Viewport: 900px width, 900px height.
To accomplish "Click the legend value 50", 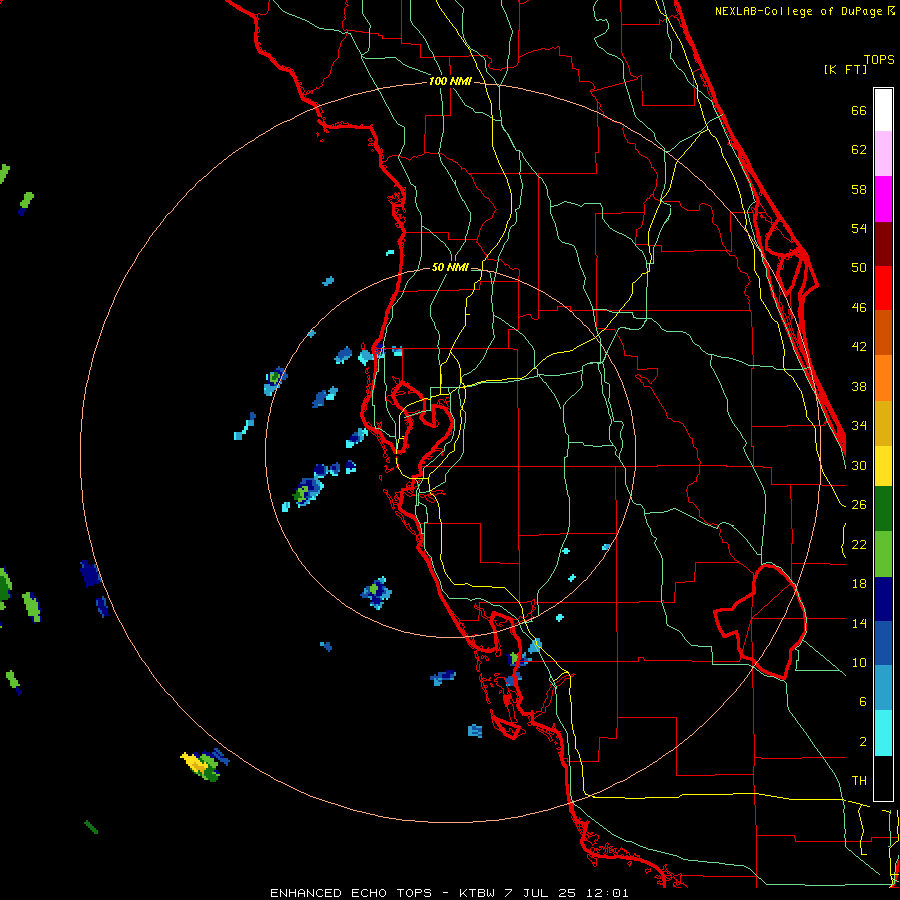I will pyautogui.click(x=859, y=268).
